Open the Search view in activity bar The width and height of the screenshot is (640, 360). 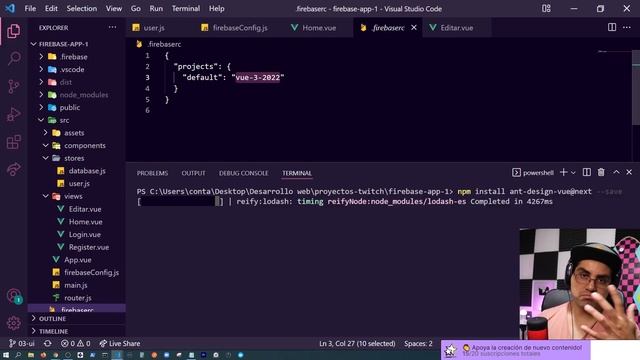pyautogui.click(x=13, y=58)
